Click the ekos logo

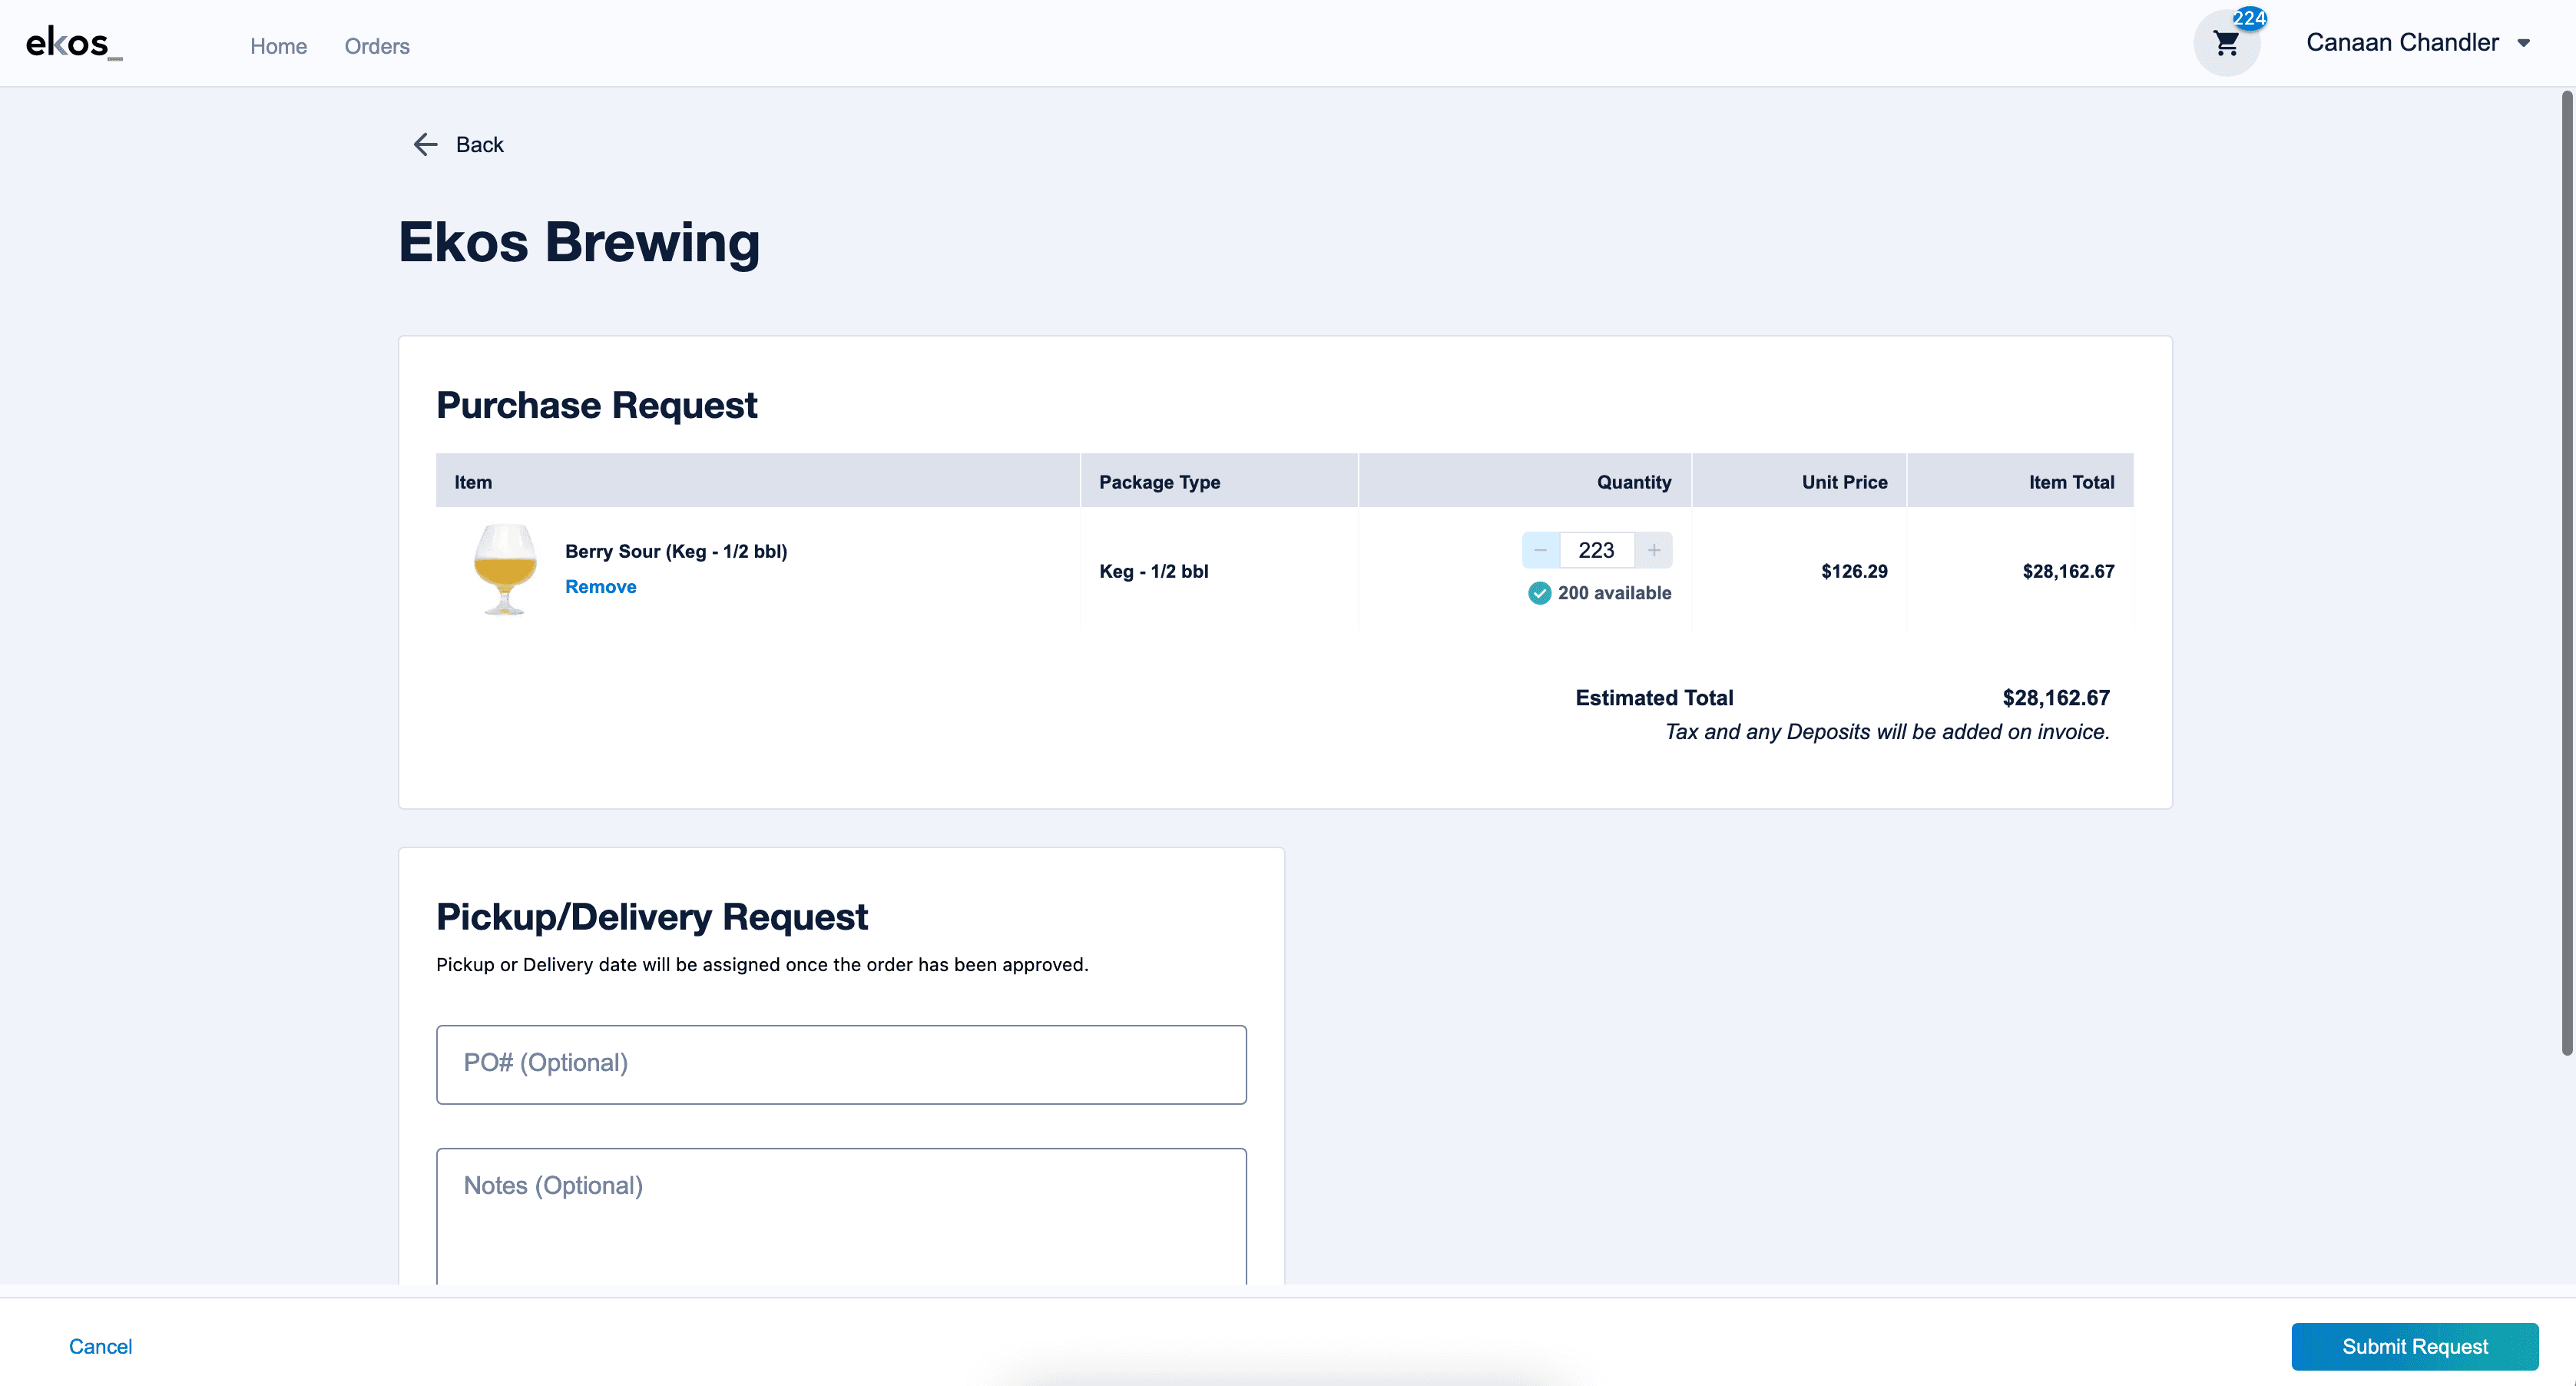74,43
